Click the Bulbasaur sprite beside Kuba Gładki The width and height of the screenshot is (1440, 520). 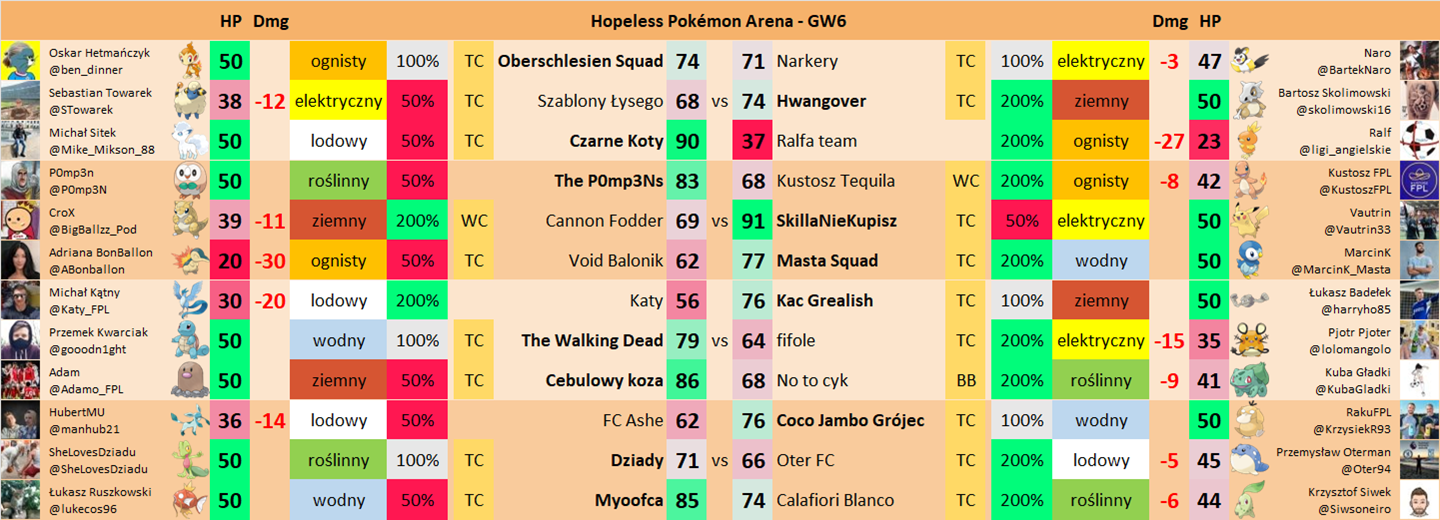[x=1250, y=380]
